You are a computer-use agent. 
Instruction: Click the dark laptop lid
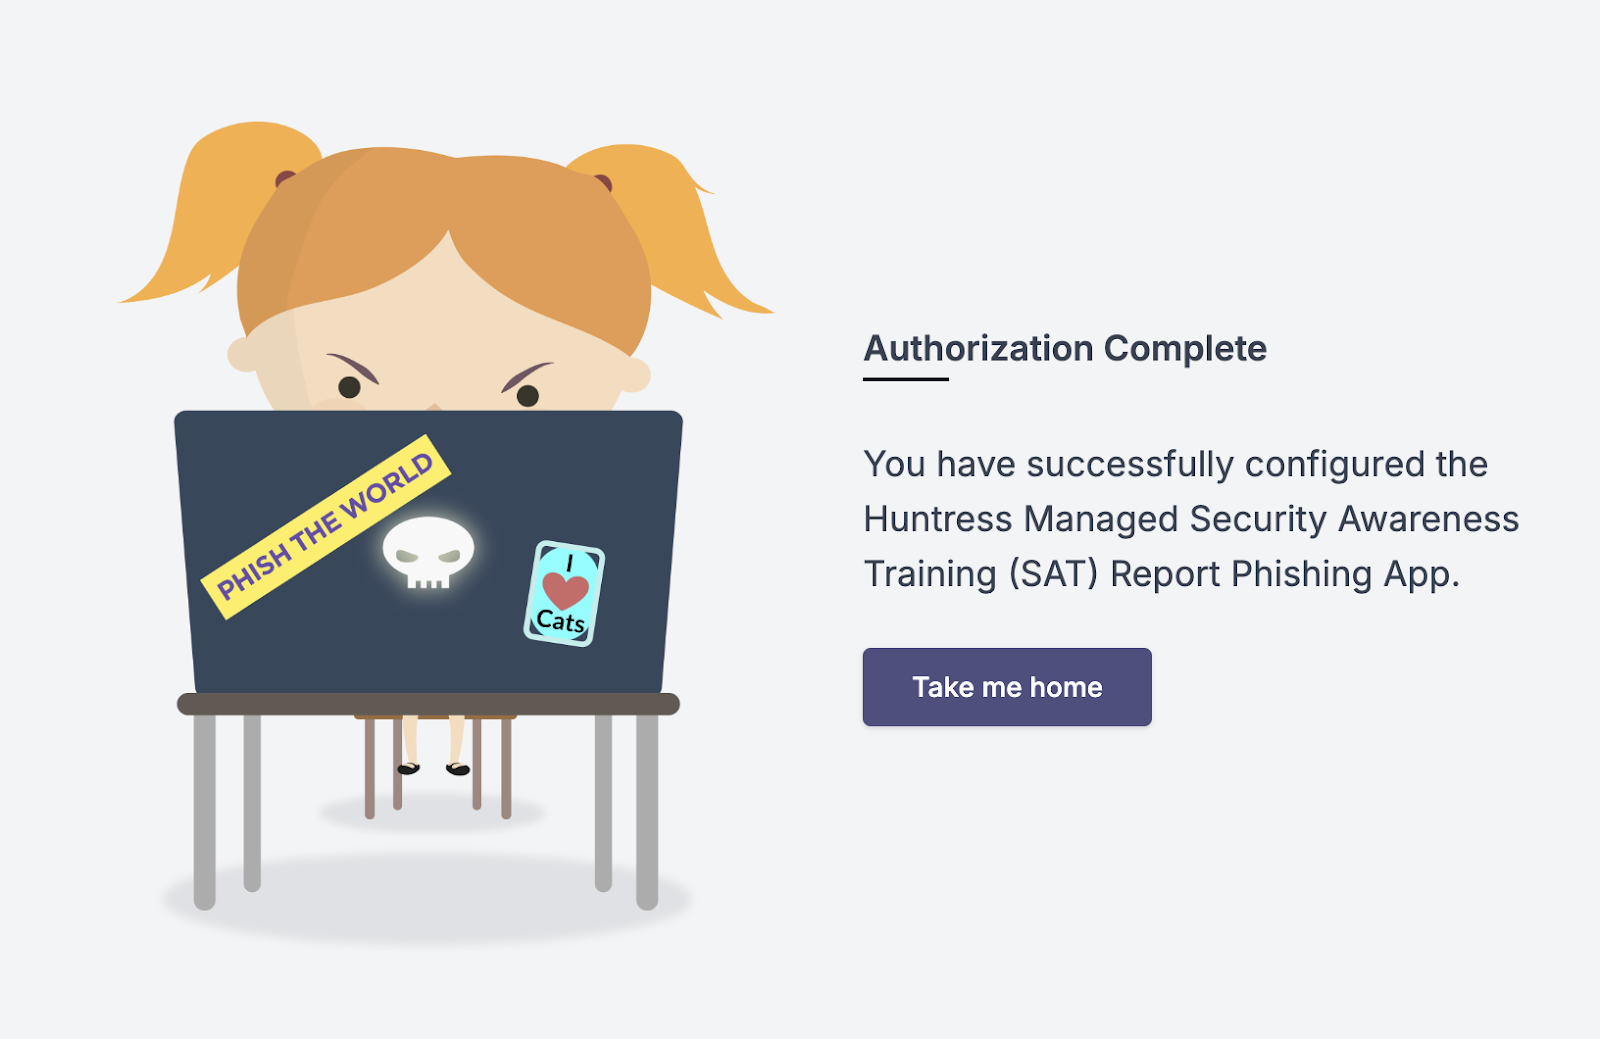428,552
